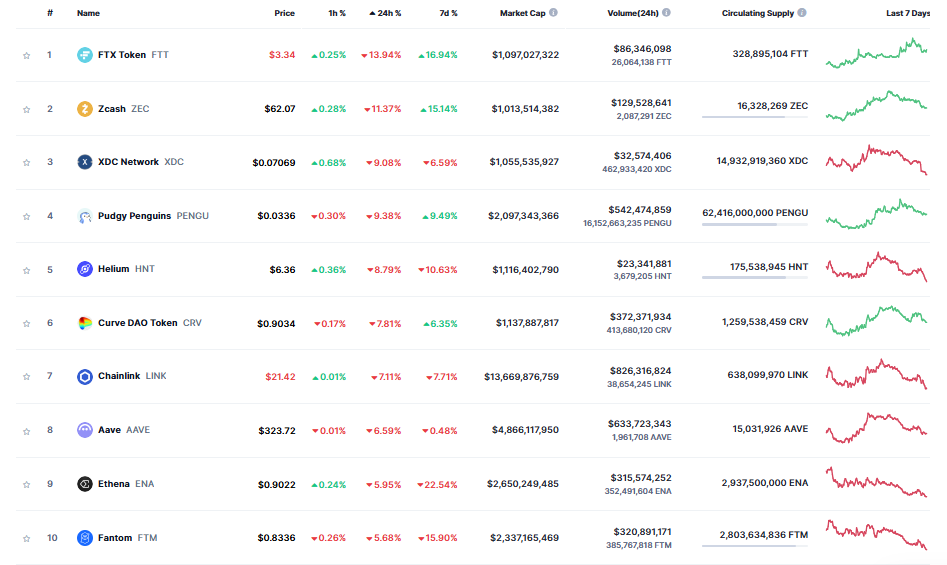Star Ethena for the watchlist
The width and height of the screenshot is (947, 565).
pyautogui.click(x=27, y=485)
